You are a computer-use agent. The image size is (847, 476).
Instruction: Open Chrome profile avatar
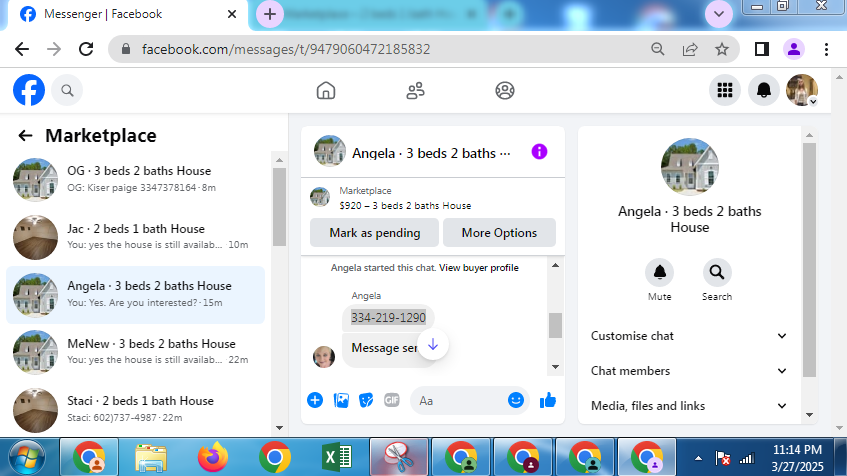click(x=794, y=49)
